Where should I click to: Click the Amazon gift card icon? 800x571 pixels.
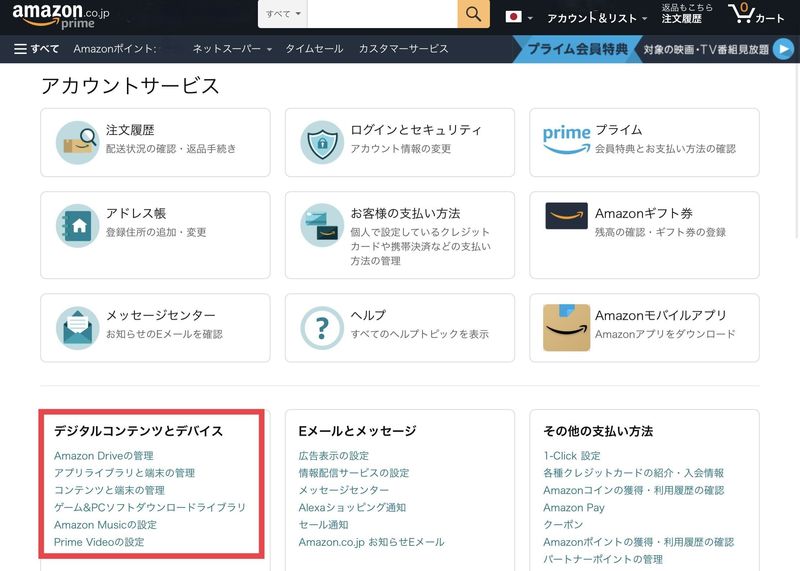point(566,215)
